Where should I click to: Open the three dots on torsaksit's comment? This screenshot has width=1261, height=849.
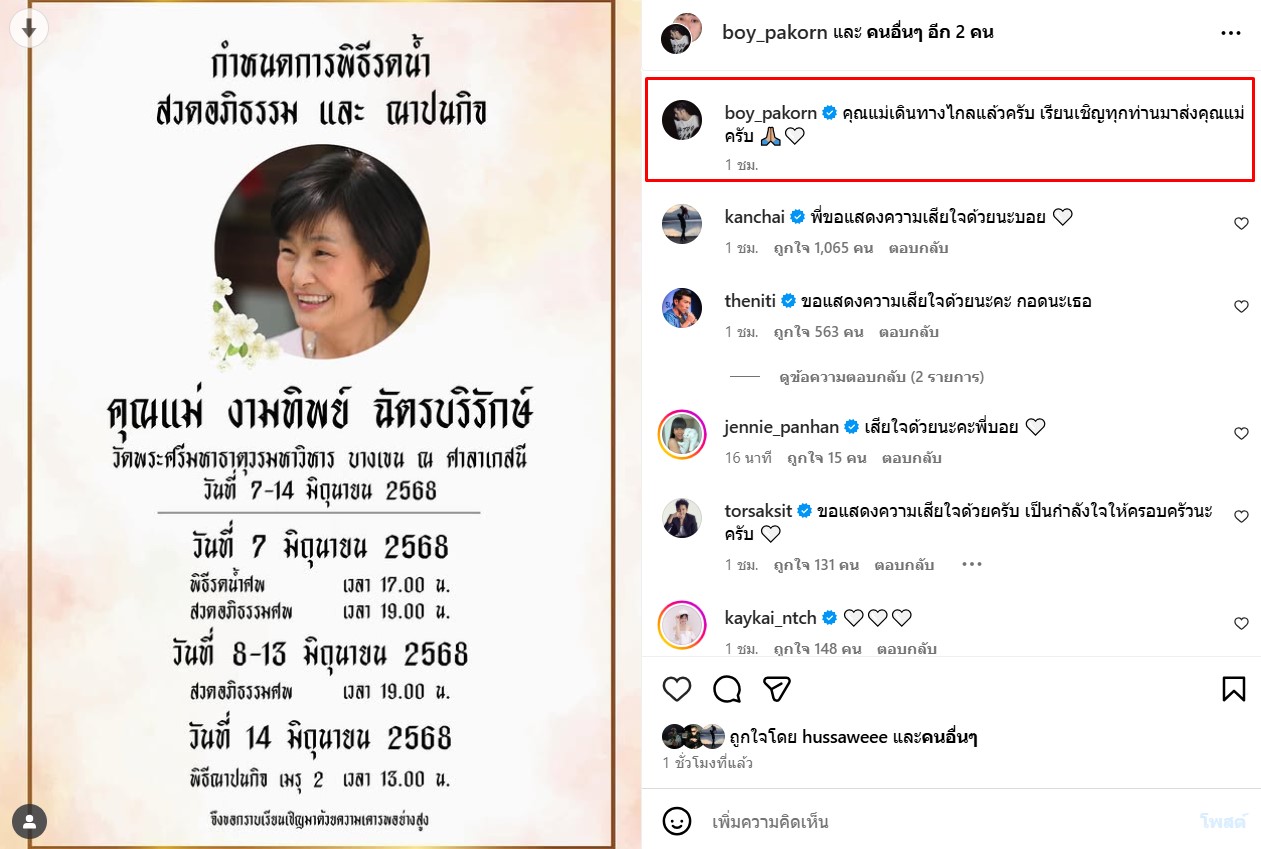971,564
